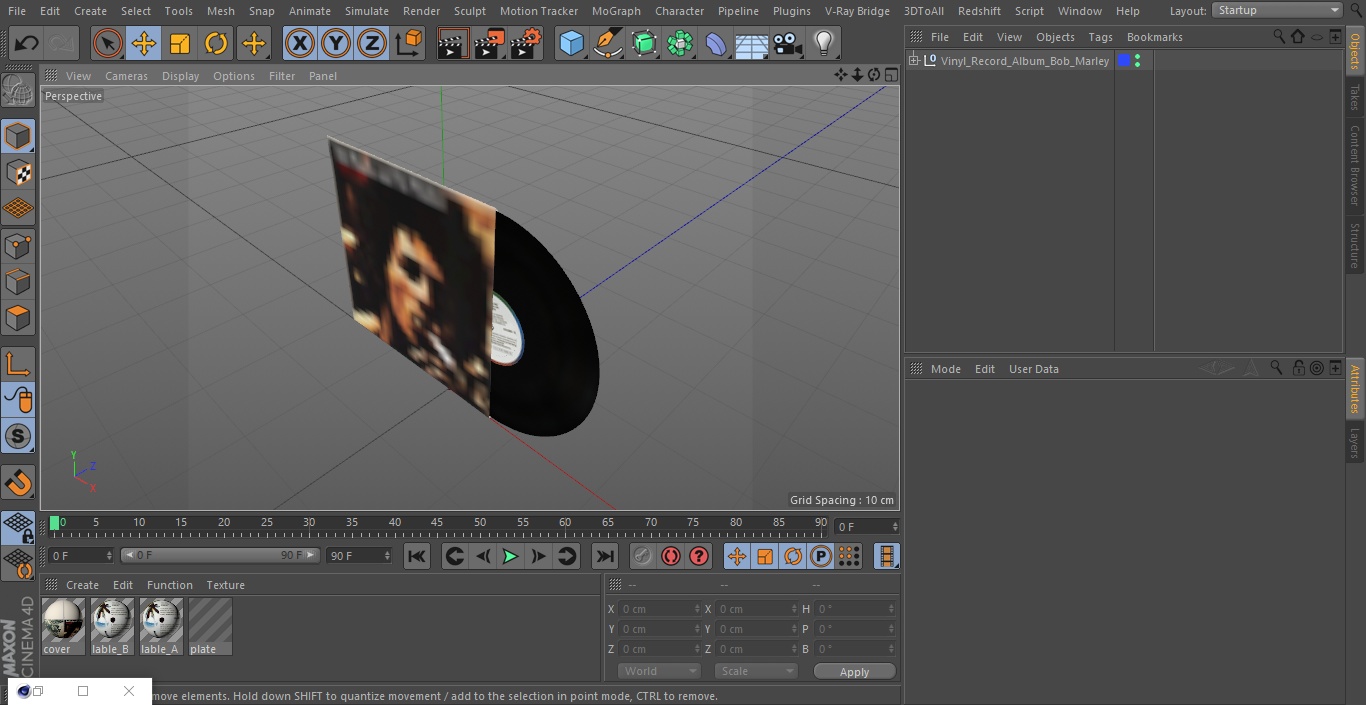This screenshot has height=705, width=1366.
Task: Open viewport Cameras menu
Action: 126,76
